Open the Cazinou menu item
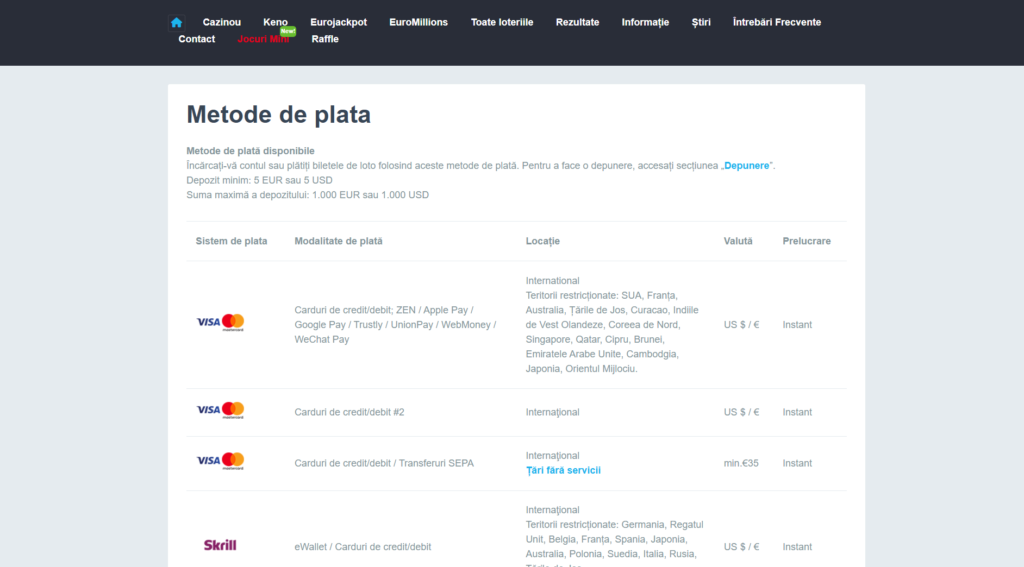The width and height of the screenshot is (1024, 567). click(x=222, y=22)
